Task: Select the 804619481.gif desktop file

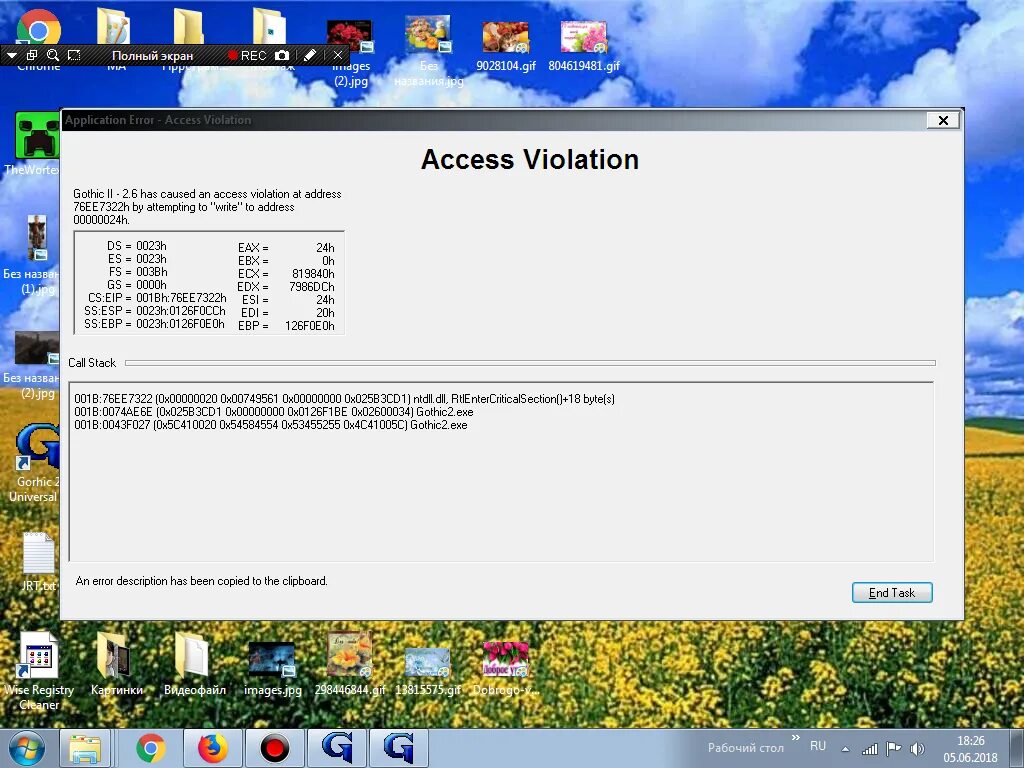Action: click(x=584, y=46)
